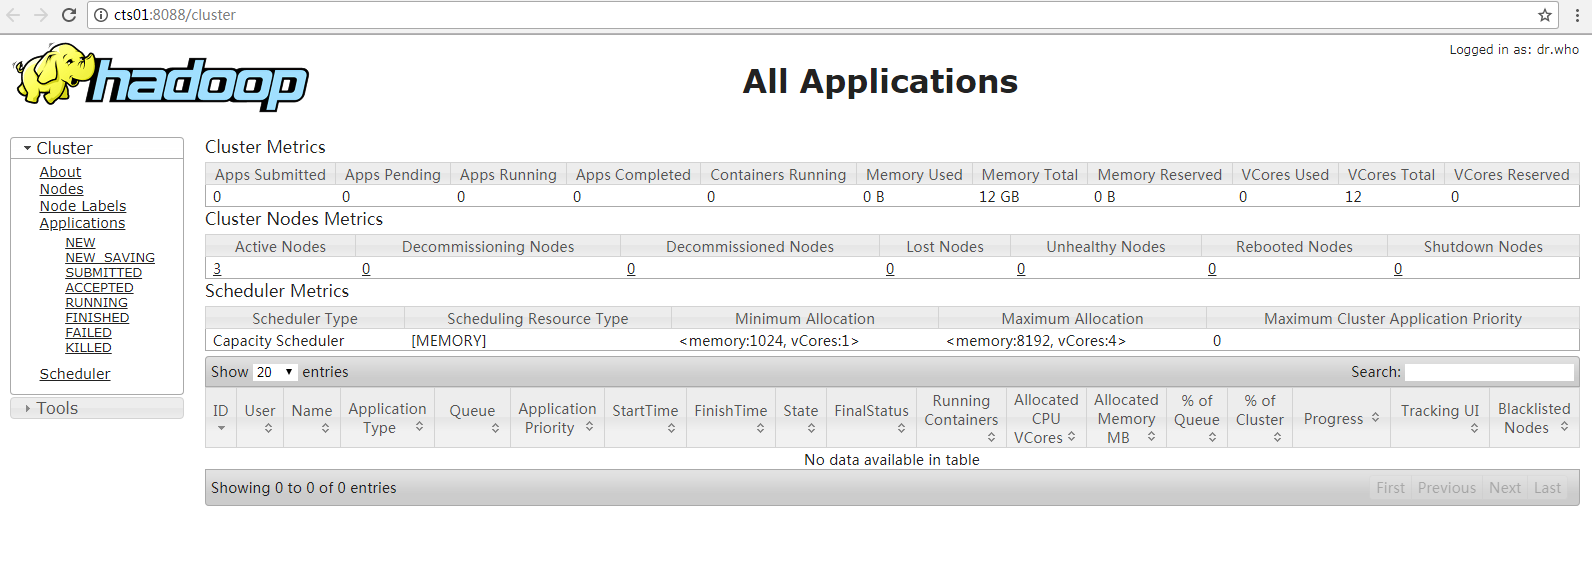Open the Applications link
Image resolution: width=1592 pixels, height=571 pixels.
[82, 223]
